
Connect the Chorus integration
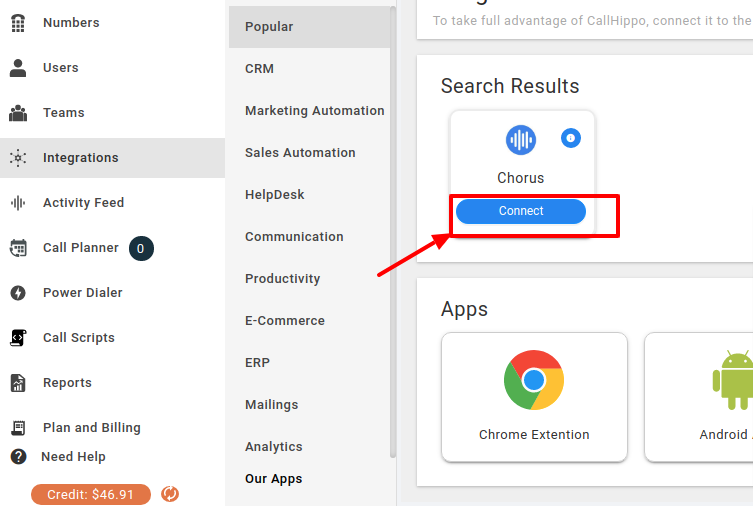click(x=521, y=211)
